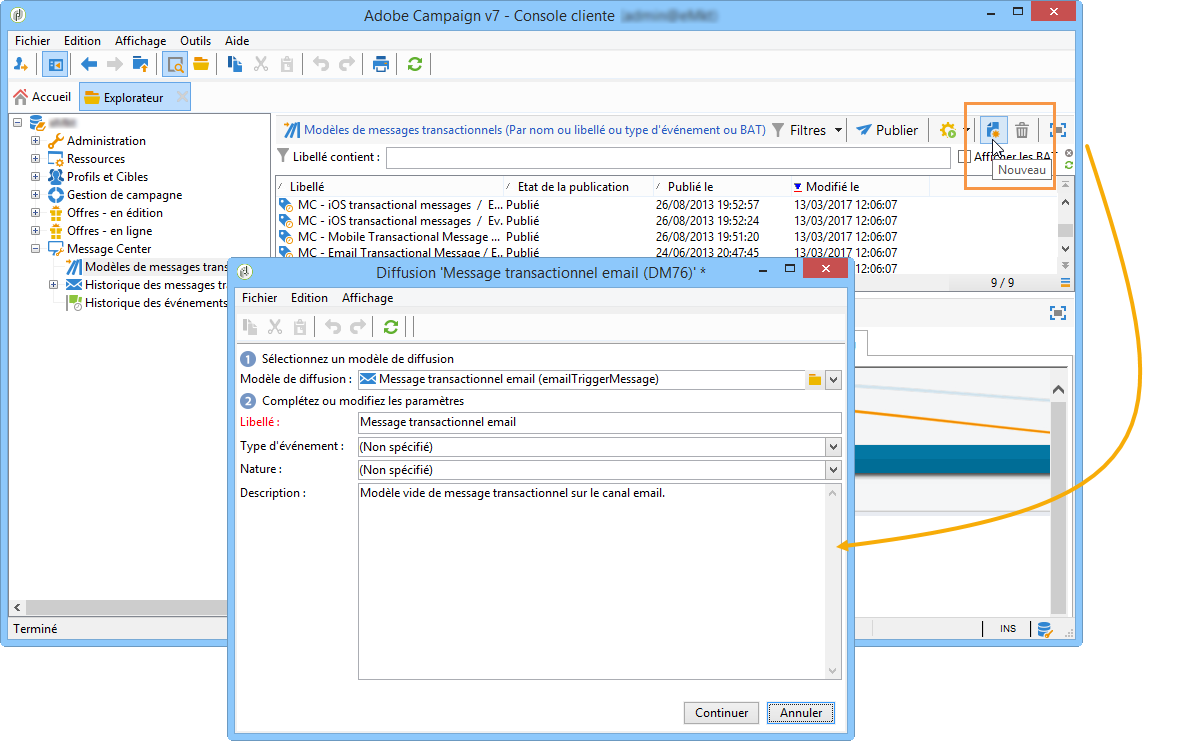Click the Modifié le column header
Image resolution: width=1198 pixels, height=741 pixels.
[x=859, y=186]
